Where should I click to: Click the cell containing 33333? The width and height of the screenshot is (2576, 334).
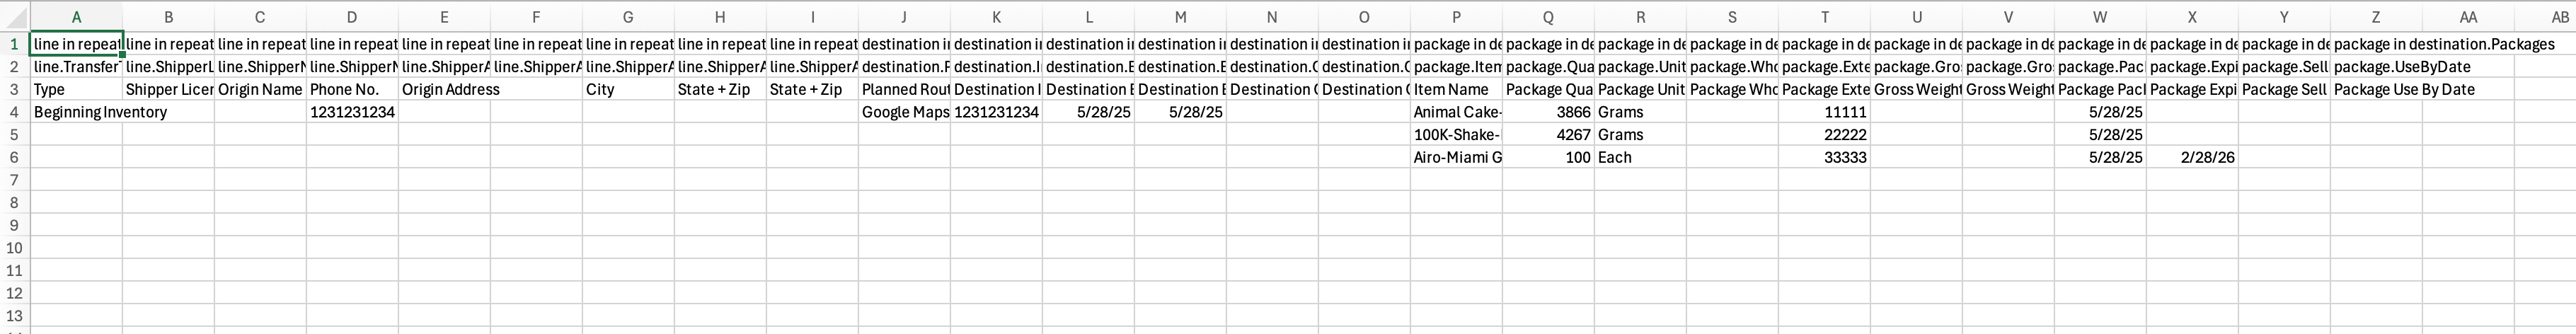click(1824, 157)
